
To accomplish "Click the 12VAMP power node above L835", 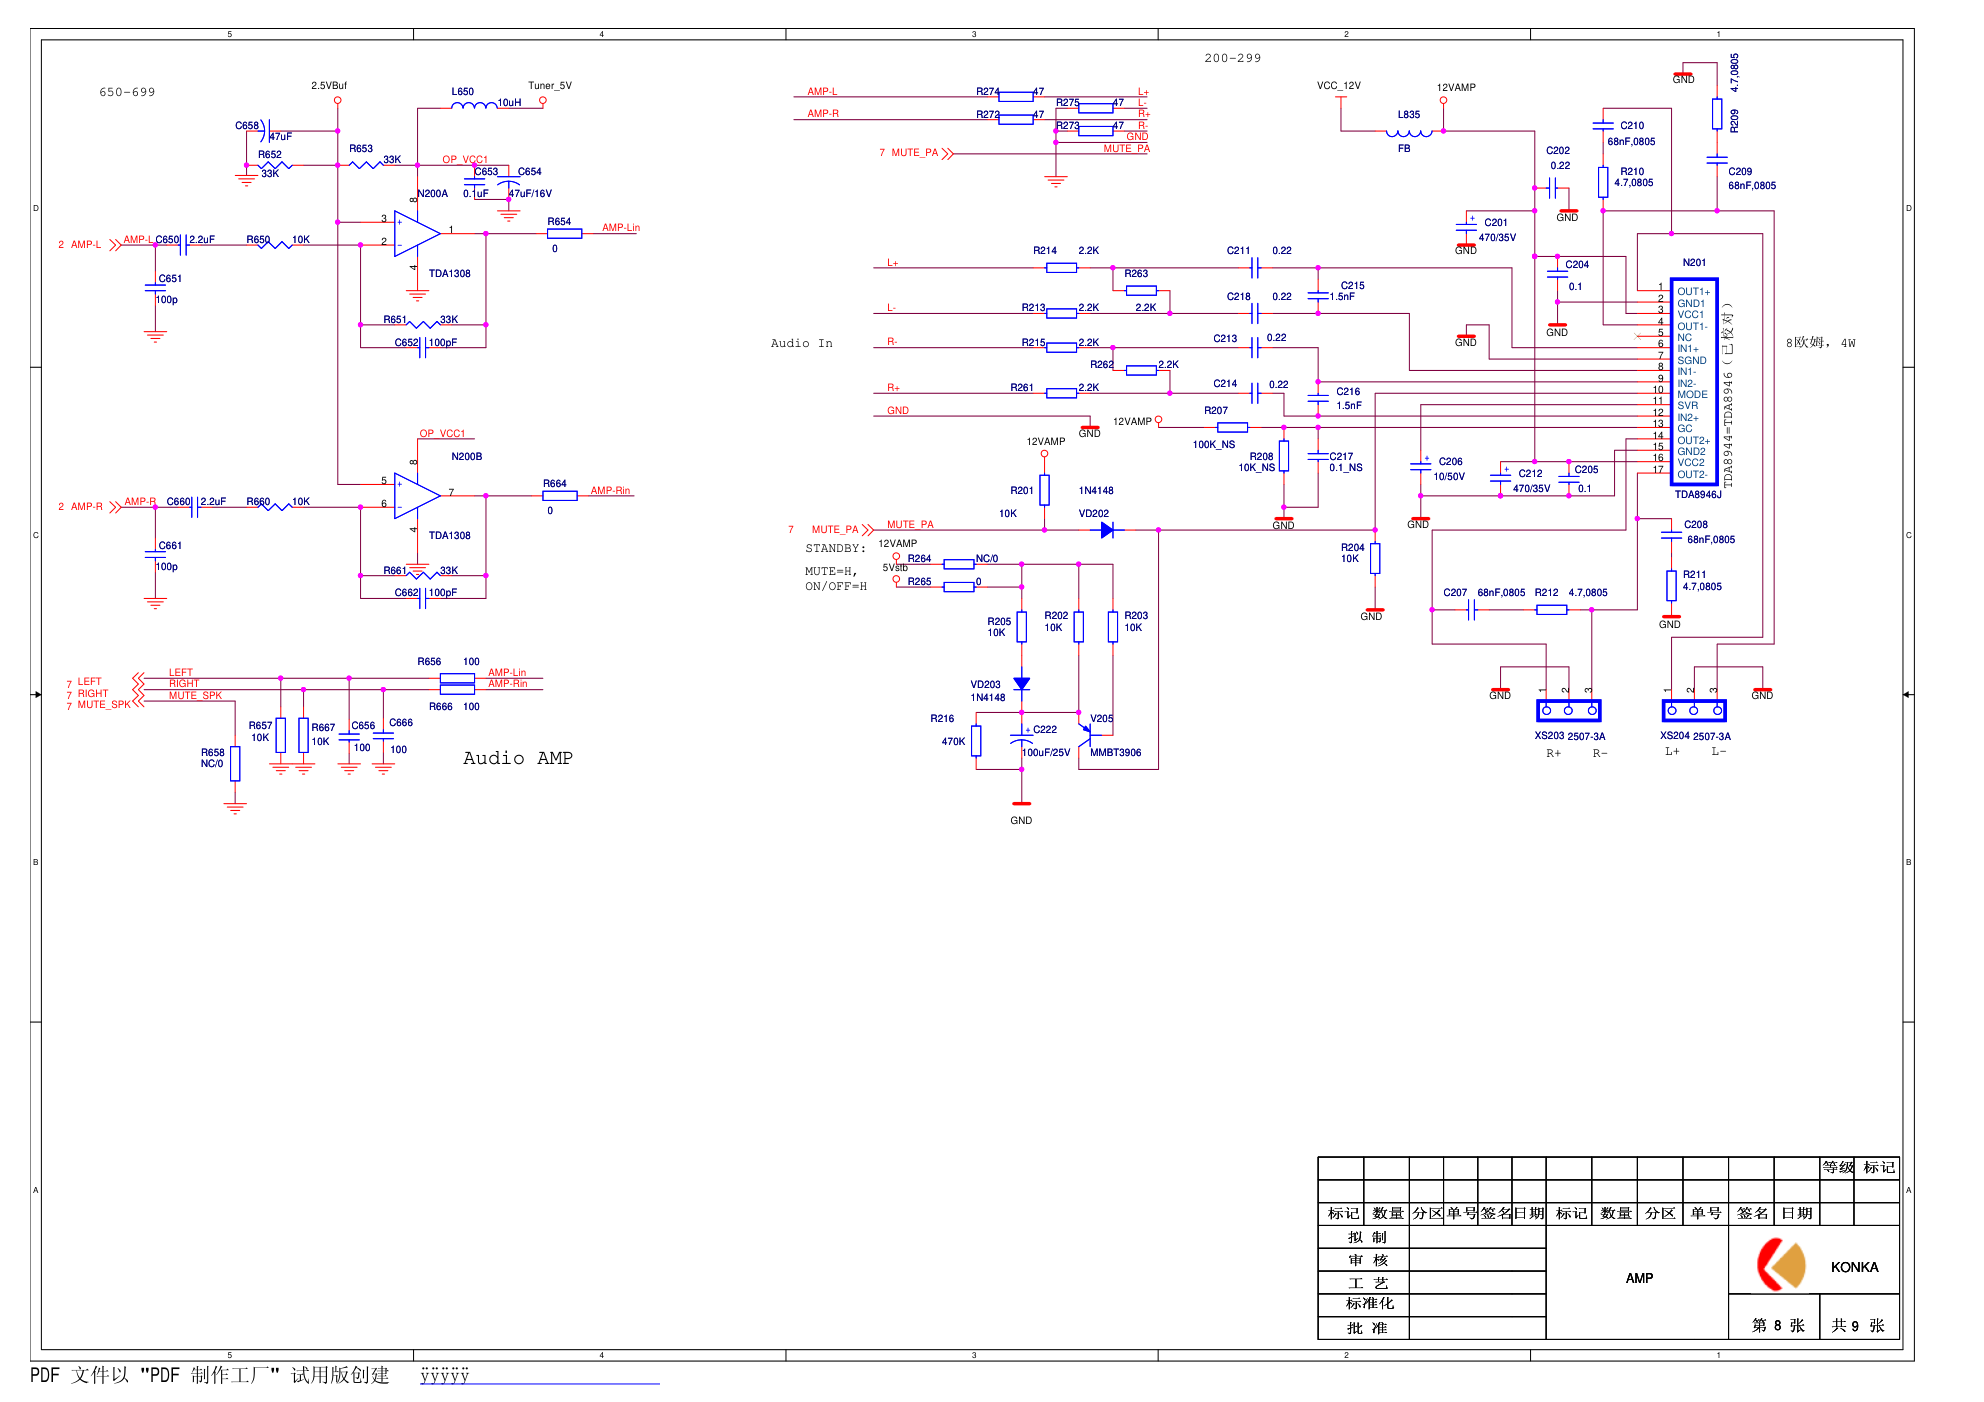I will [x=1443, y=100].
